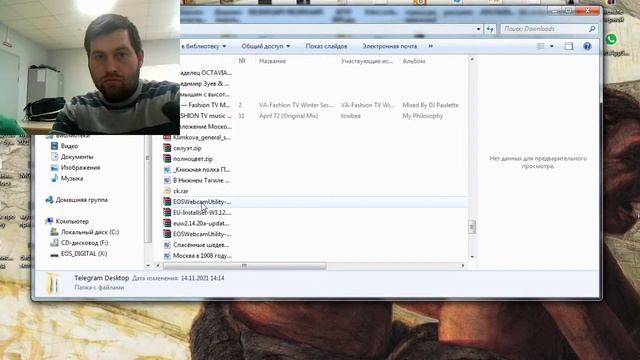
Task: Click the Компьютер icon
Action: coord(49,221)
